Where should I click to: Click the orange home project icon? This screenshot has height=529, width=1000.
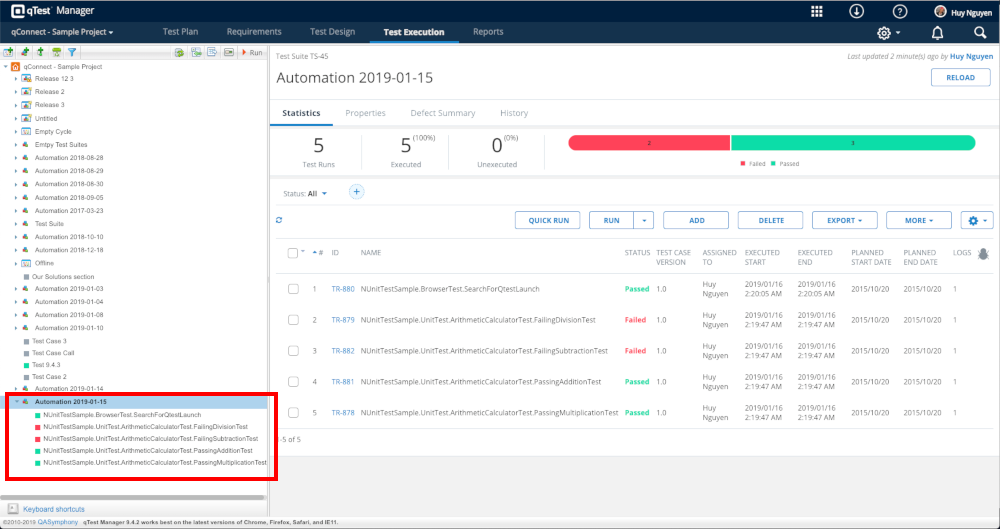tap(15, 66)
